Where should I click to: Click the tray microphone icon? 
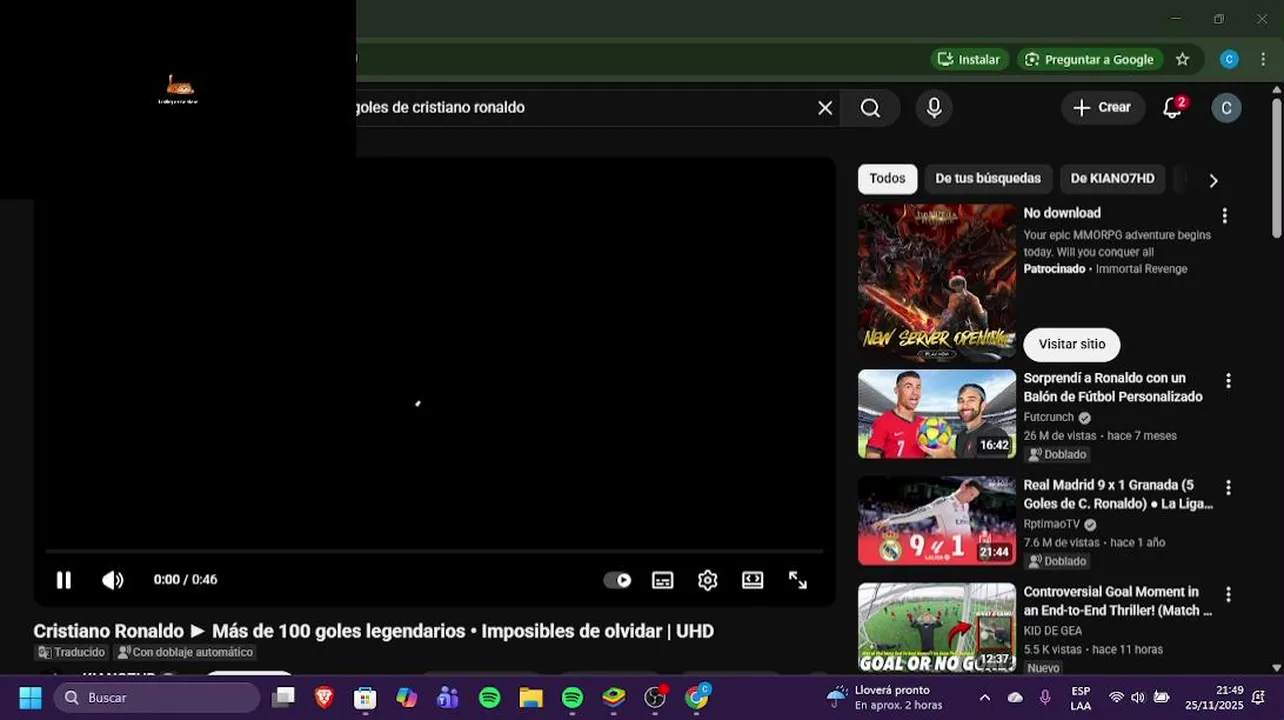coord(1045,698)
